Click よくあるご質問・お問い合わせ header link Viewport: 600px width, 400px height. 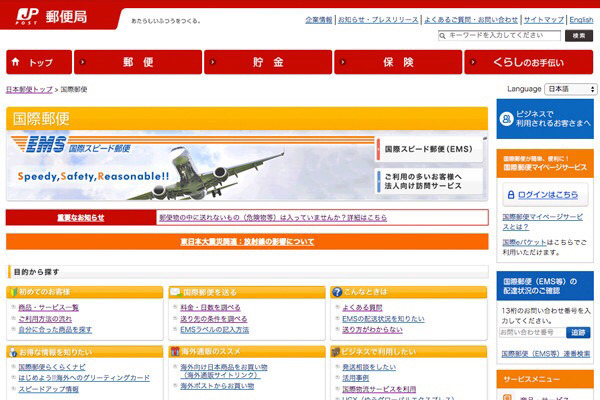tap(471, 20)
